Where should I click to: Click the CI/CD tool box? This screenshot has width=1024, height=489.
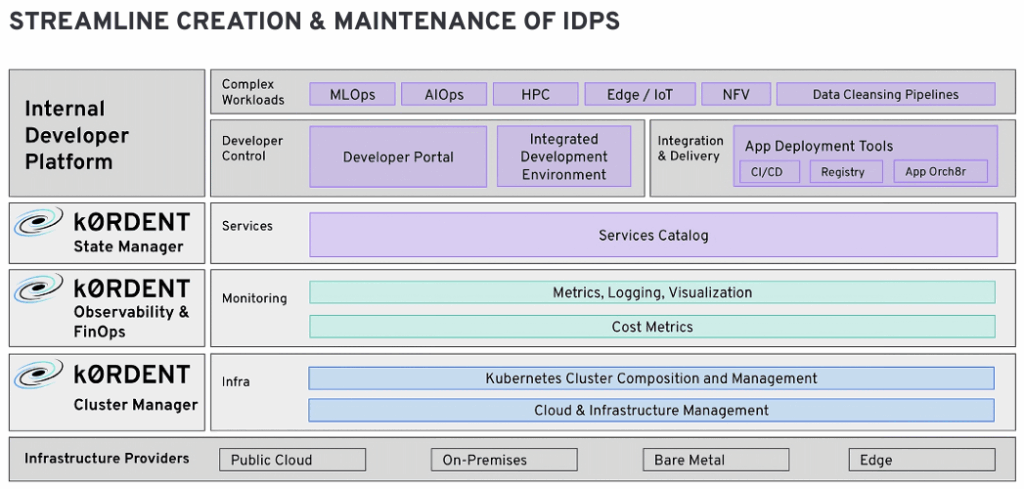click(769, 172)
